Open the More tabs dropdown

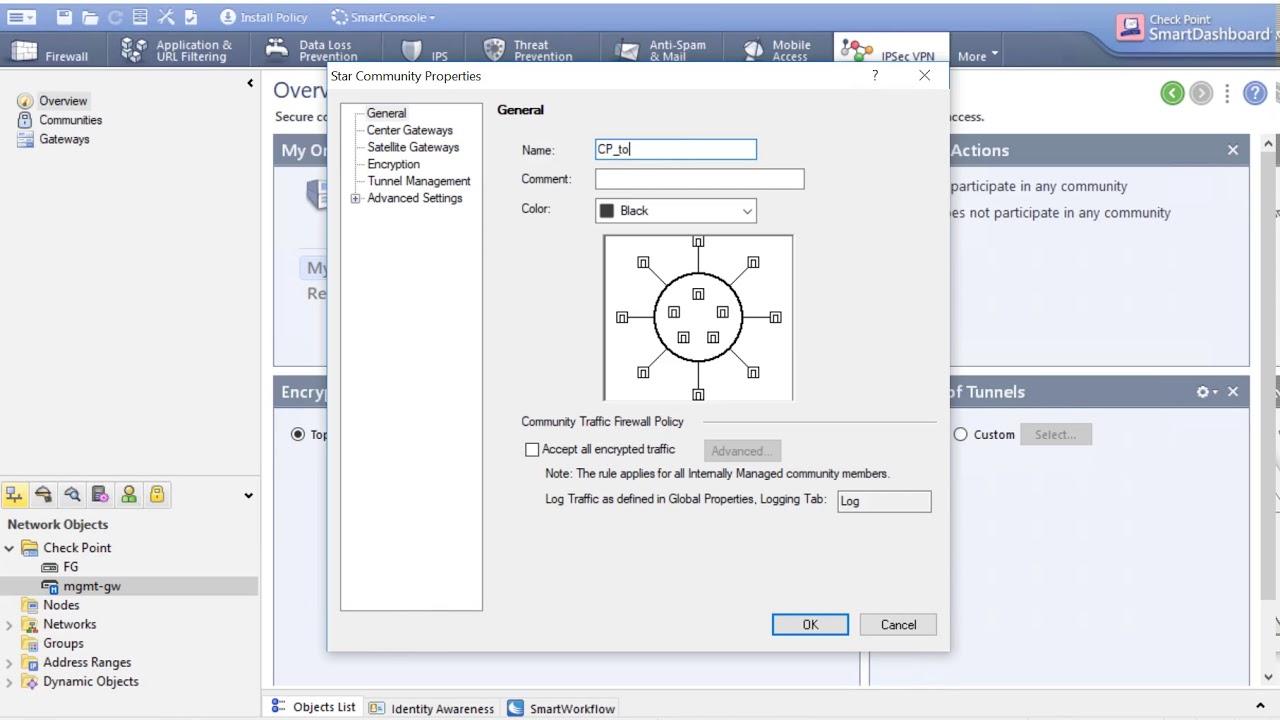tap(978, 56)
